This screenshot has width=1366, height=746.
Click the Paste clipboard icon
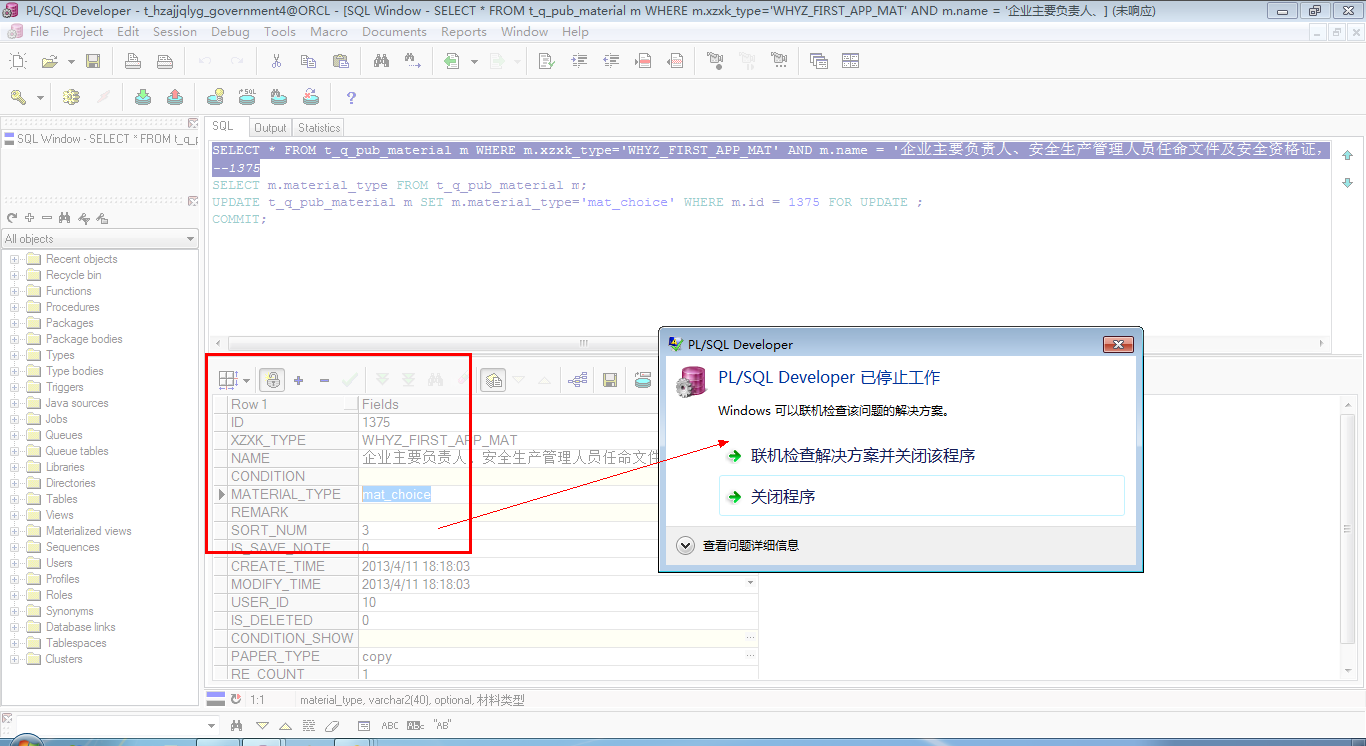pos(340,61)
